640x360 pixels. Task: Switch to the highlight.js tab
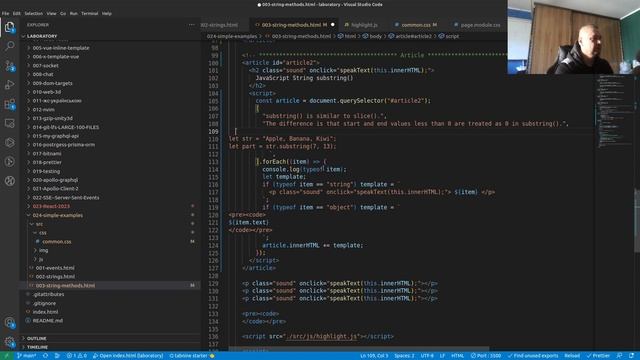(x=364, y=25)
